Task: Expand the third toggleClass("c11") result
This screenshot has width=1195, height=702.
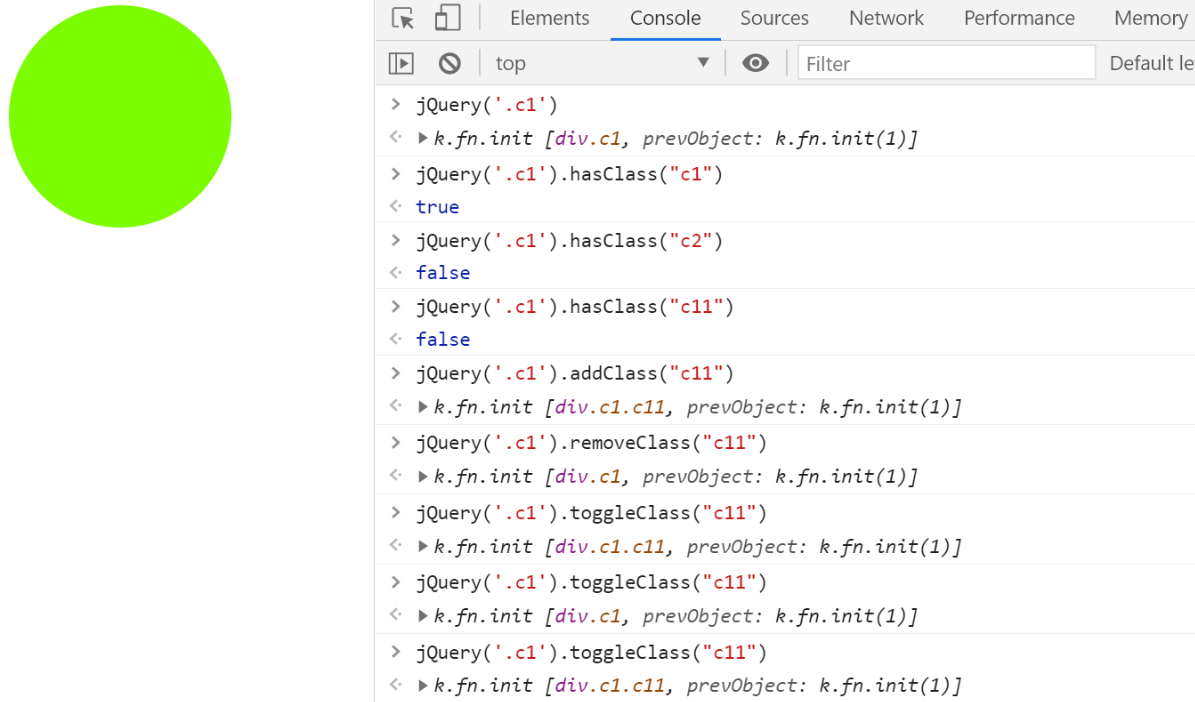Action: tap(422, 686)
